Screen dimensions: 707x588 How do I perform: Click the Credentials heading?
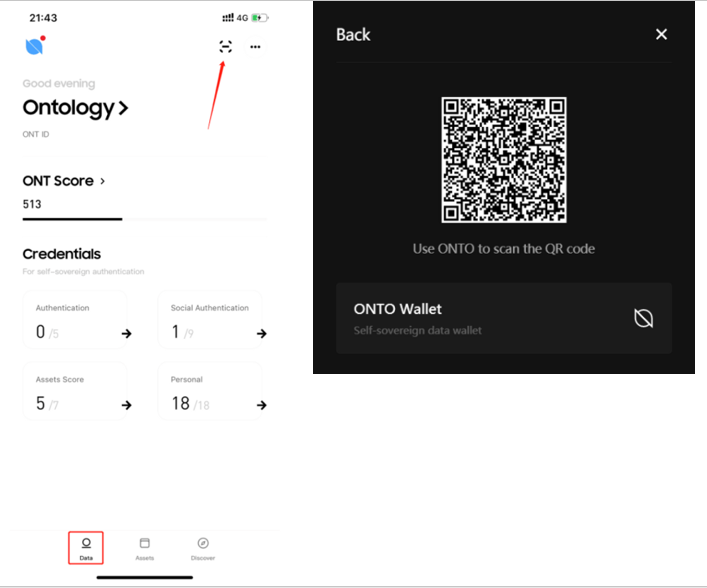(62, 254)
